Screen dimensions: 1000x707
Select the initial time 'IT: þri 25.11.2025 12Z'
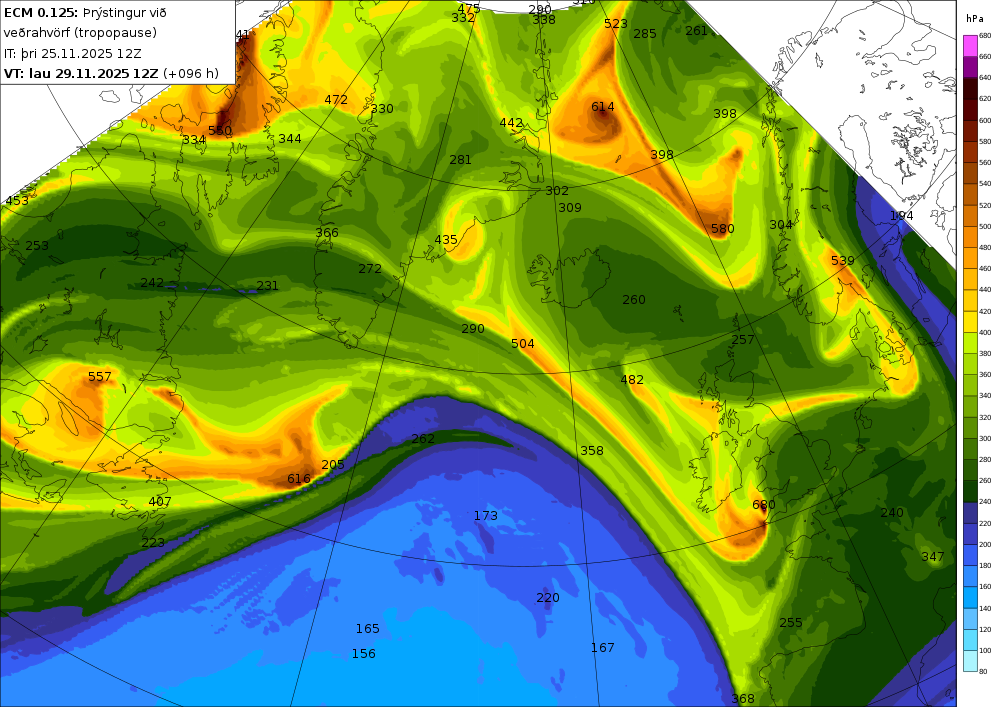point(73,53)
